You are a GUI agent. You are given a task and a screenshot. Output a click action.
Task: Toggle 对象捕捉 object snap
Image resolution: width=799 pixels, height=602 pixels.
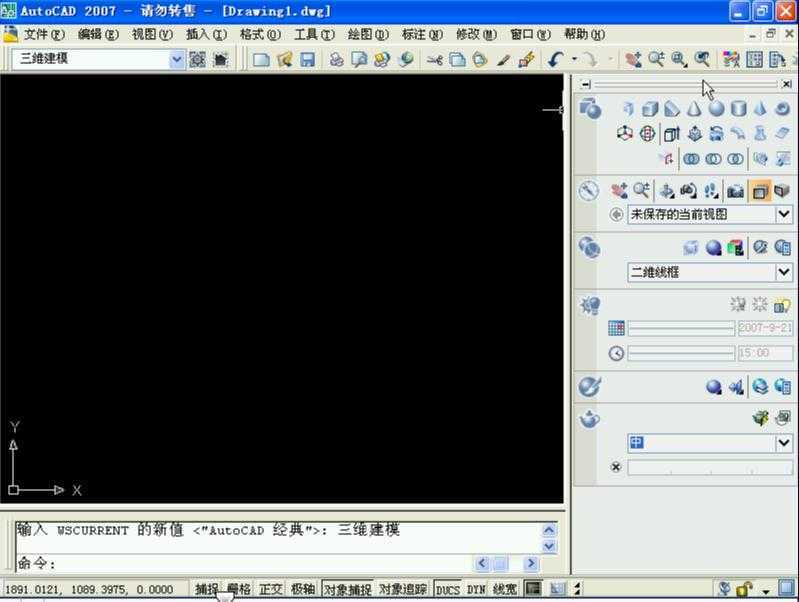[x=348, y=589]
